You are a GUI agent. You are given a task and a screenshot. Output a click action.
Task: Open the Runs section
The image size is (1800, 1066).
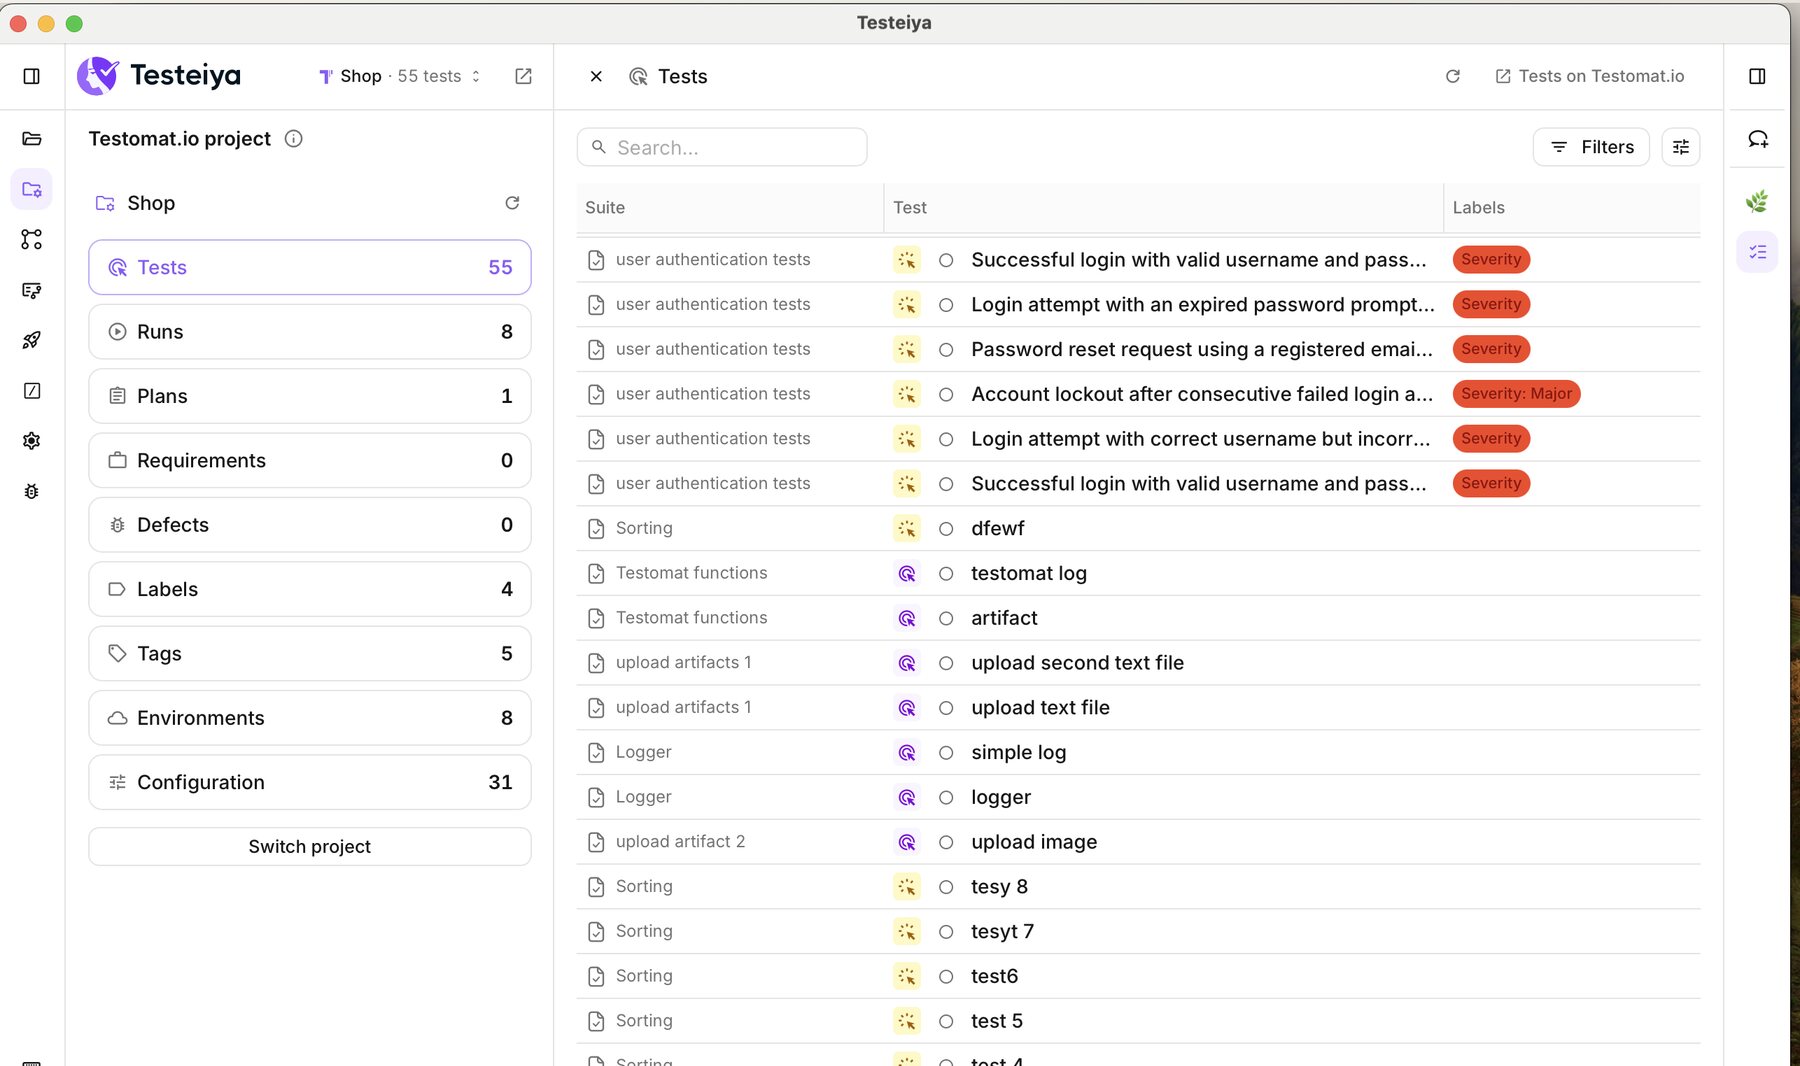point(310,332)
